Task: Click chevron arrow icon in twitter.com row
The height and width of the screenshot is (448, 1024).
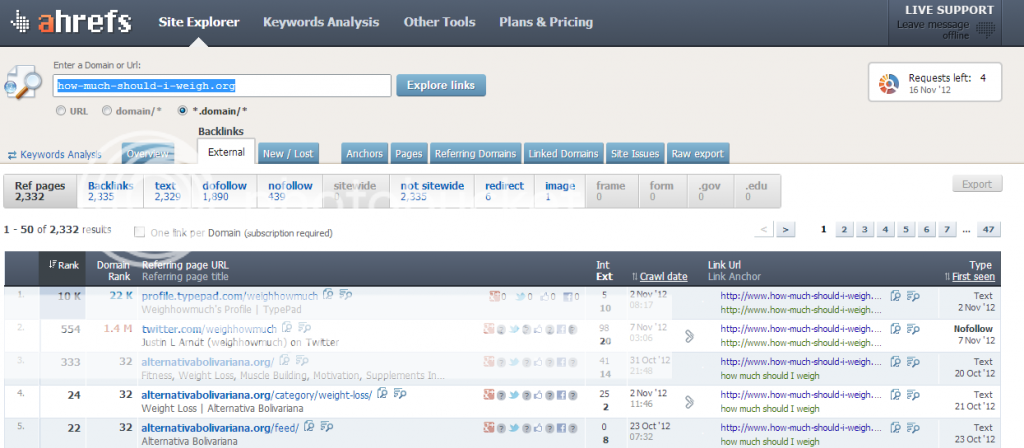Action: click(689, 336)
